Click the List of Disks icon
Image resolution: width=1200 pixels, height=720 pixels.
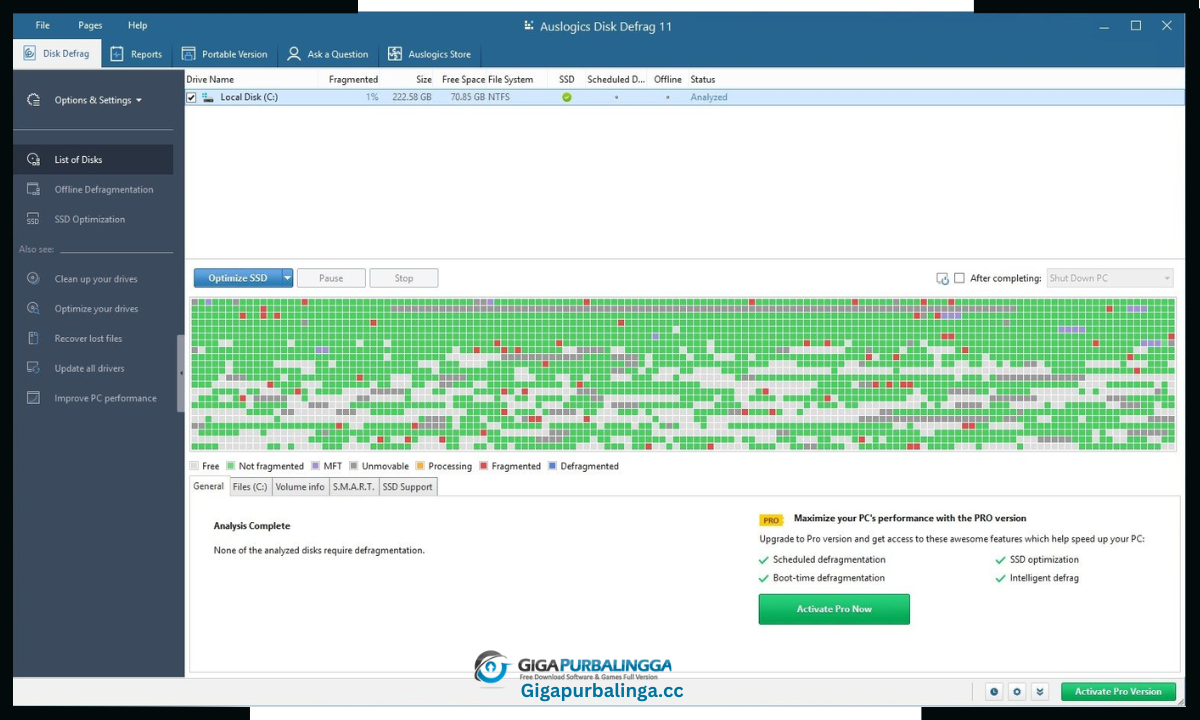click(x=34, y=159)
